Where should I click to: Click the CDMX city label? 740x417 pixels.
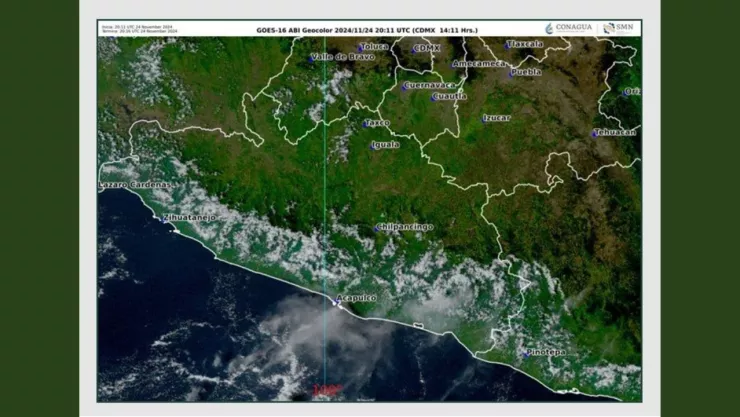[x=427, y=48]
